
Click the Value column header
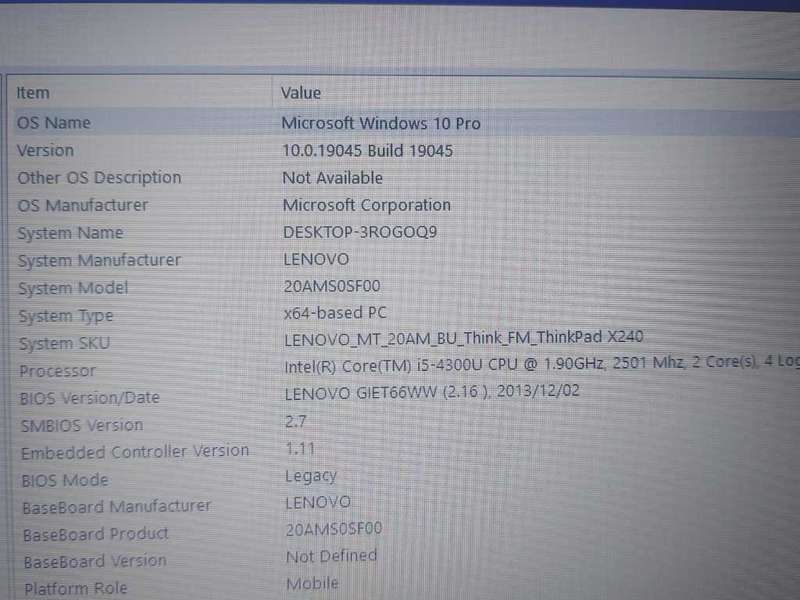coord(301,93)
